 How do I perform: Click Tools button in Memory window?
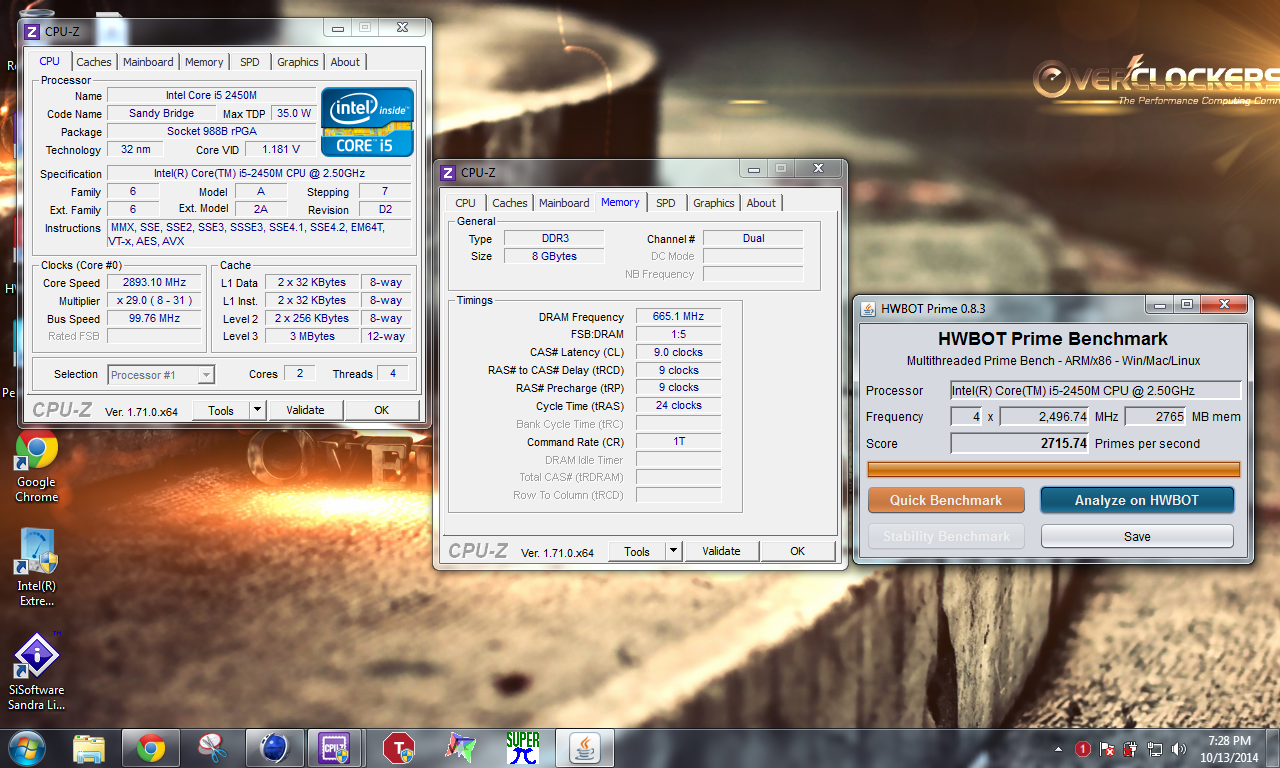pyautogui.click(x=637, y=551)
